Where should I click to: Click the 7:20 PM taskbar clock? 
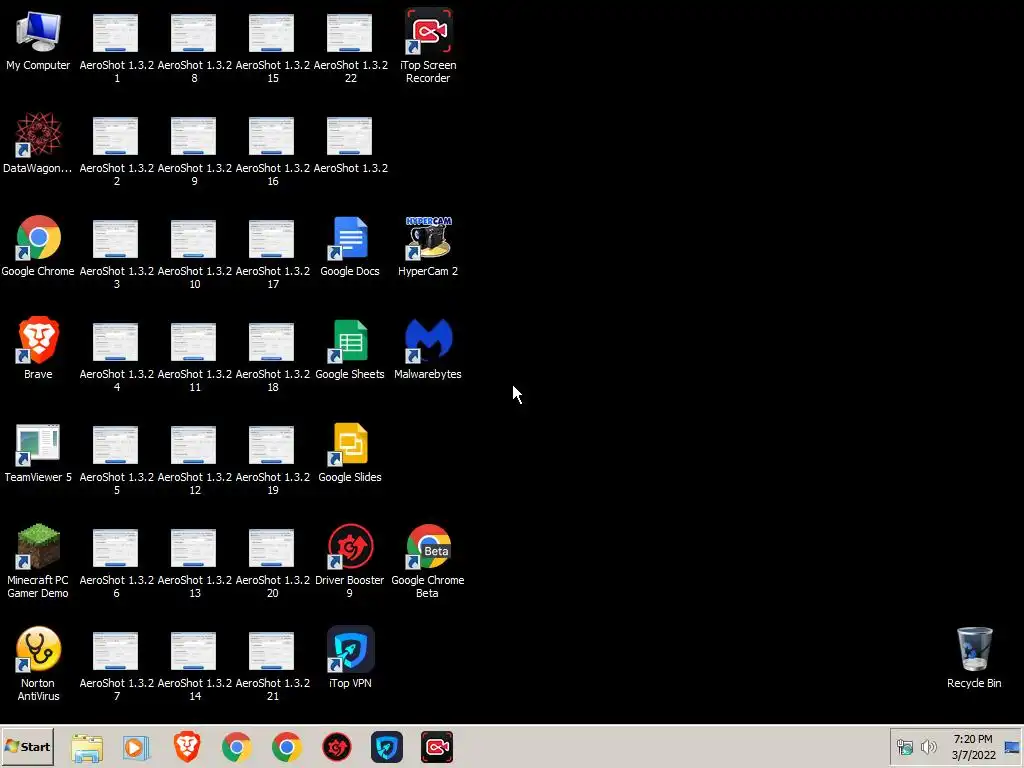[973, 747]
